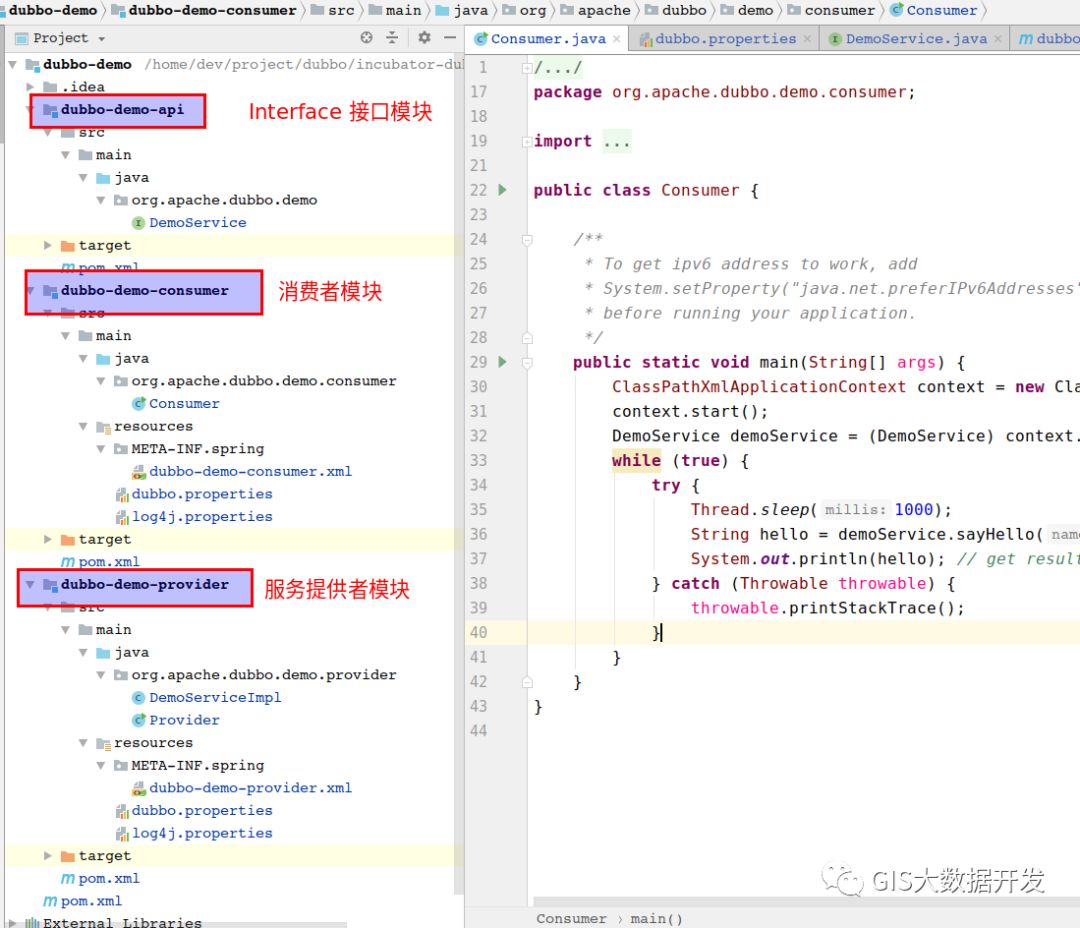
Task: Open DemoService interface in project tree
Action: point(197,223)
